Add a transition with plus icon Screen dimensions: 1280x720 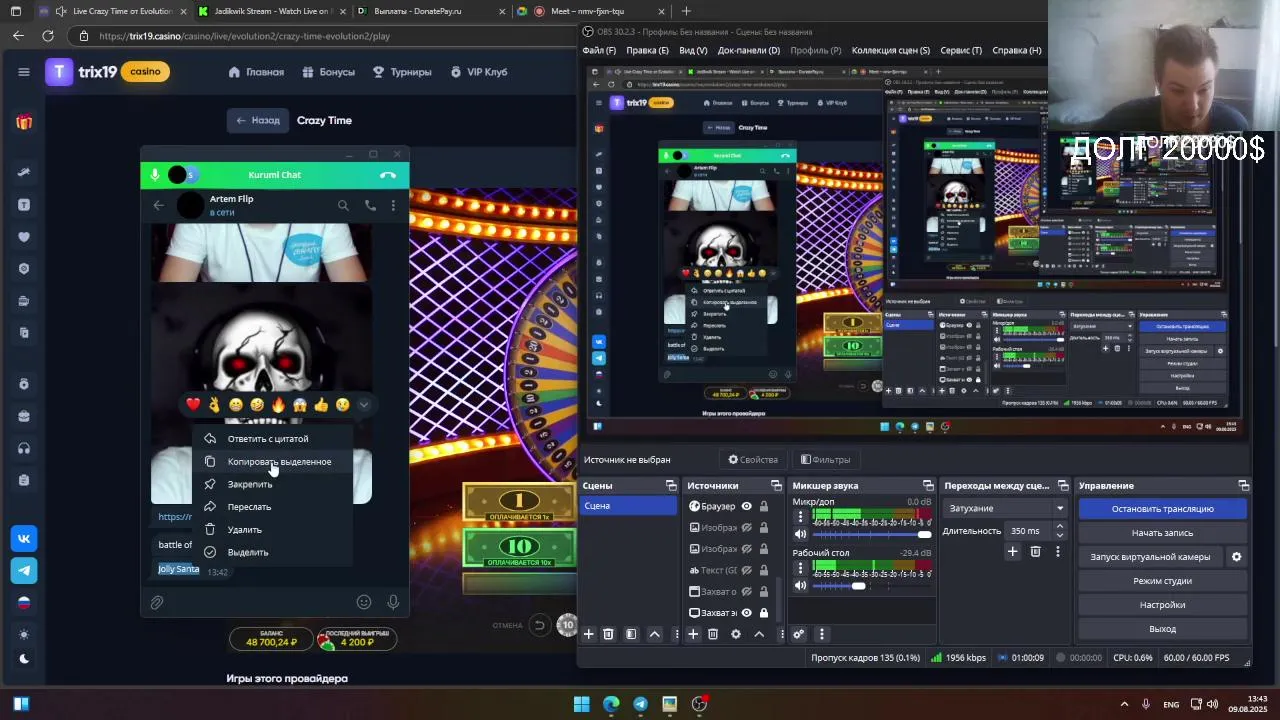tap(1012, 551)
